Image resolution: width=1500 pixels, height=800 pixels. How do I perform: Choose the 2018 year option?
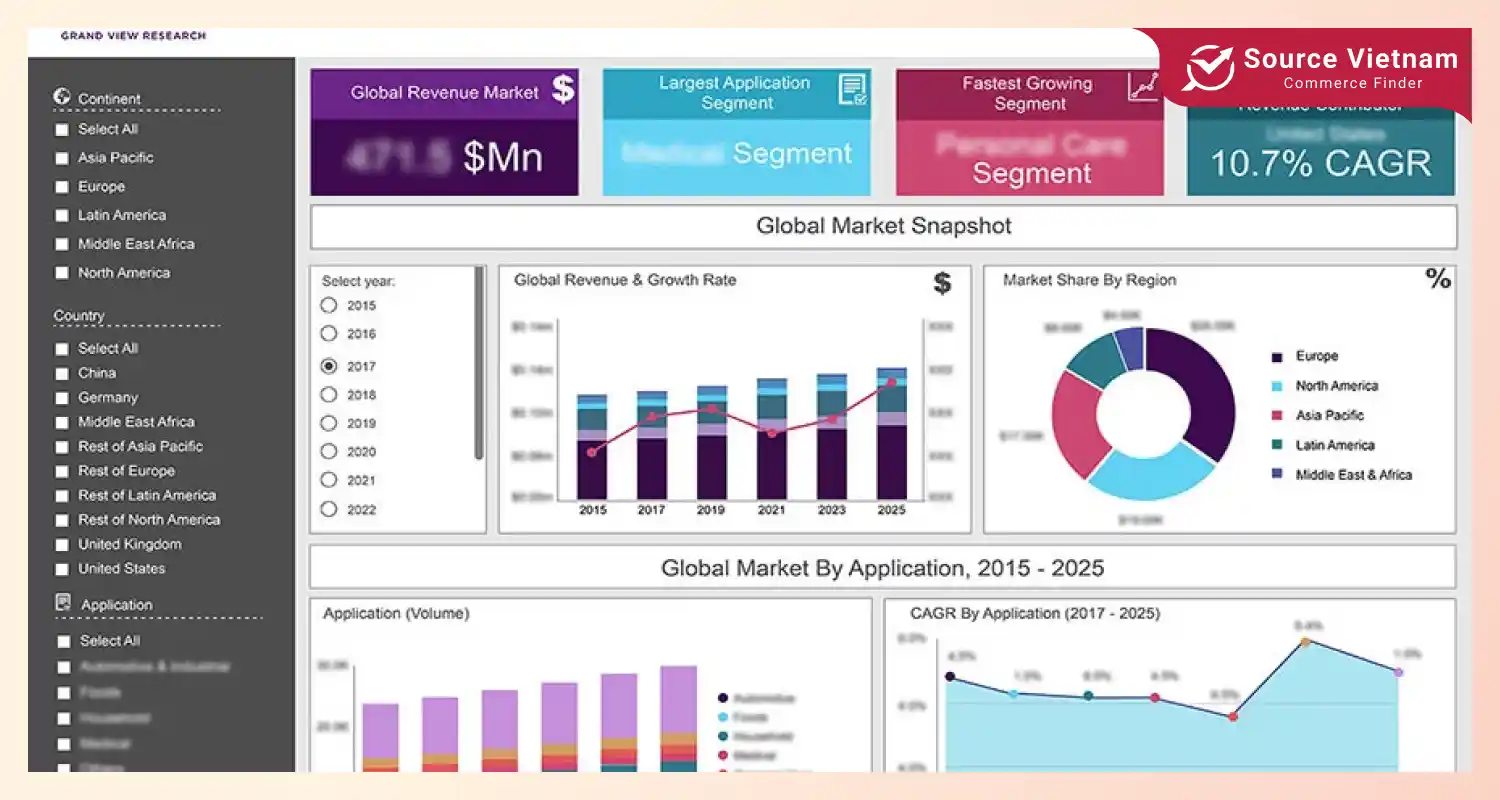tap(328, 395)
